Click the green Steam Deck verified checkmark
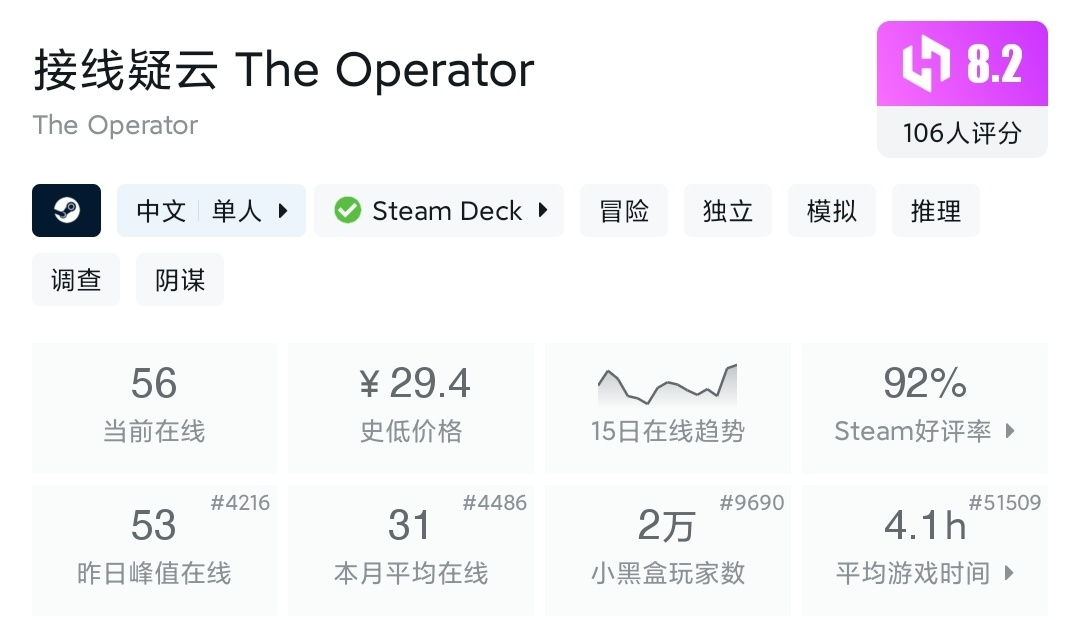The height and width of the screenshot is (620, 1080). (x=347, y=211)
